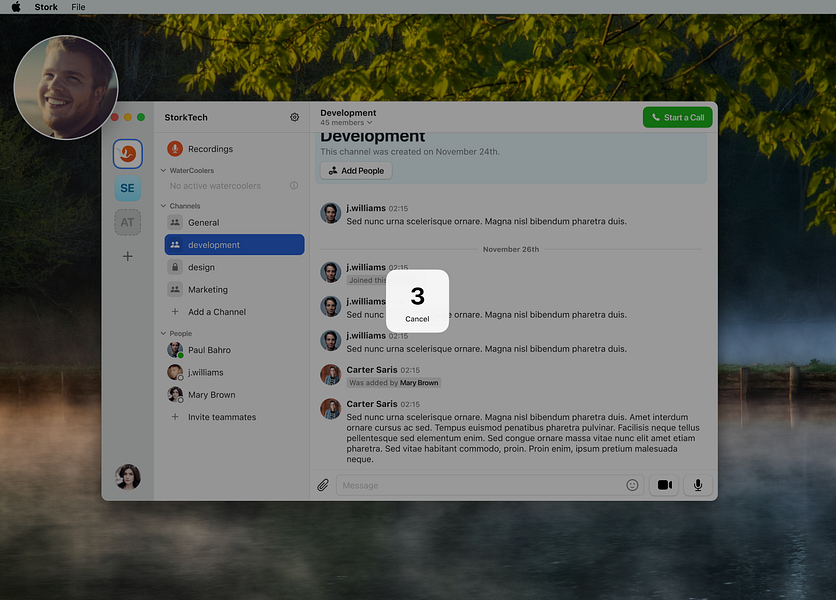This screenshot has width=836, height=600.
Task: Open the locked design channel
Action: 235,267
